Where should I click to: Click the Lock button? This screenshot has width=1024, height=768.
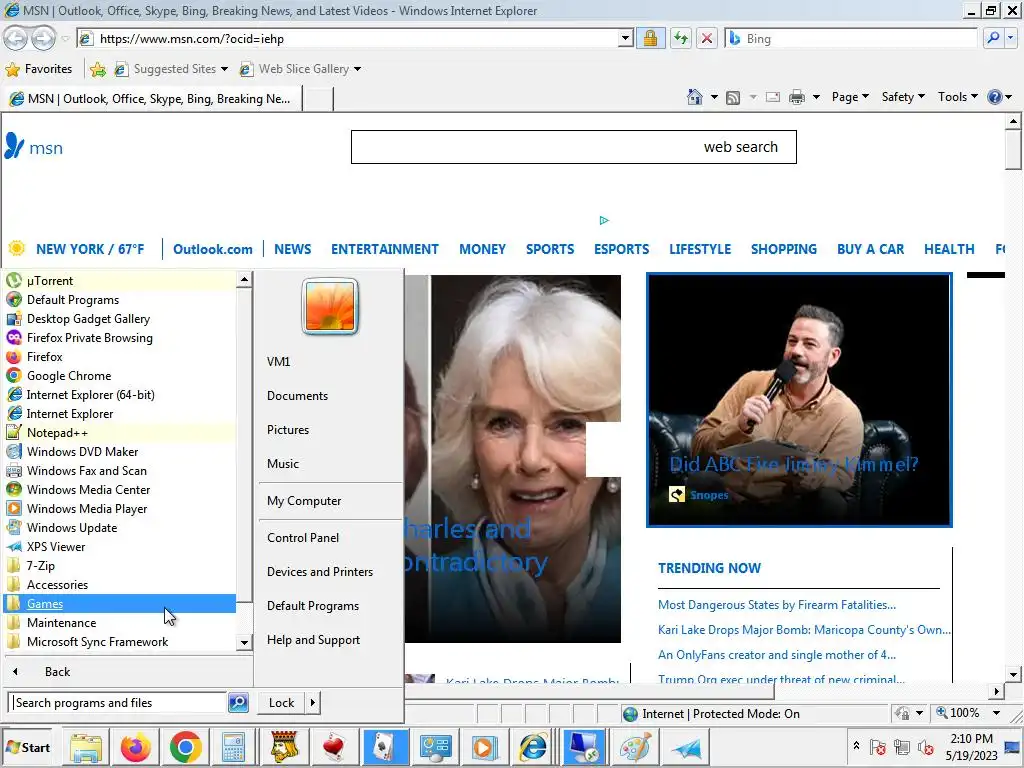(281, 703)
